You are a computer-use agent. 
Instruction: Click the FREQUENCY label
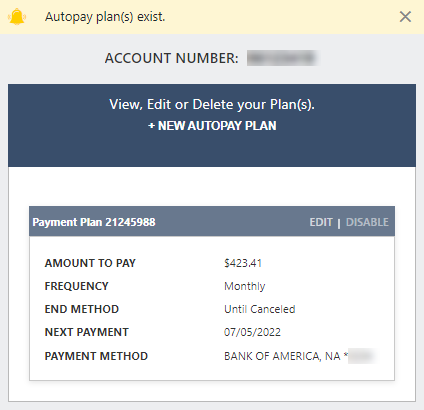tap(77, 286)
